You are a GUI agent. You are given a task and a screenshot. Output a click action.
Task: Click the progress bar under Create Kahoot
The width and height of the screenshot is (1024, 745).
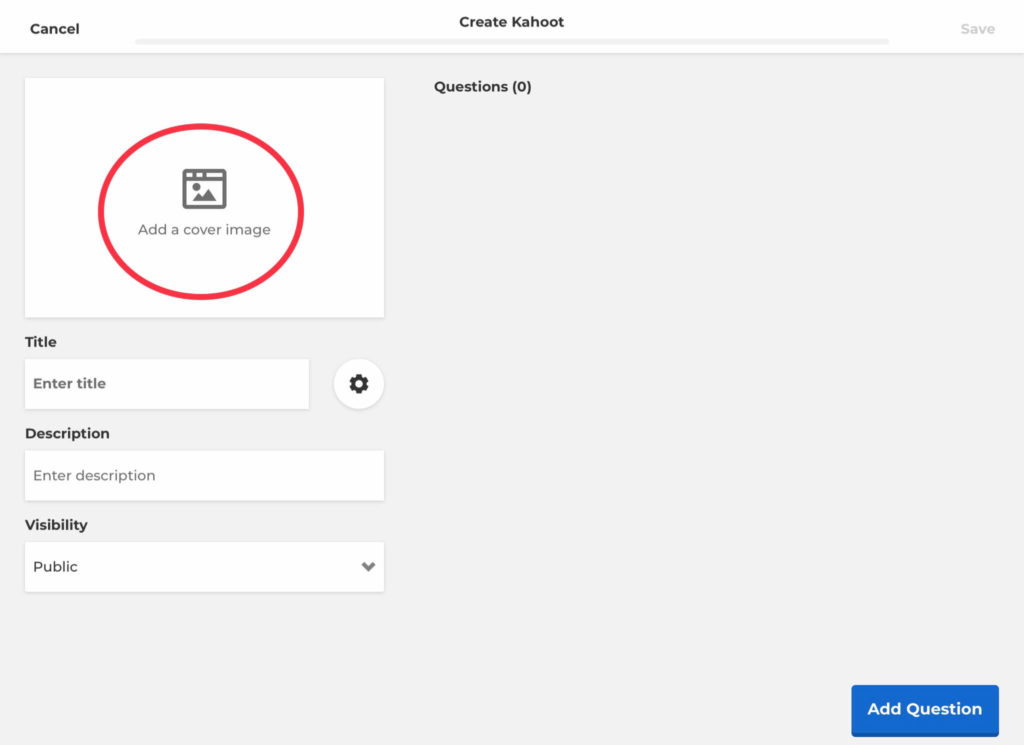512,42
